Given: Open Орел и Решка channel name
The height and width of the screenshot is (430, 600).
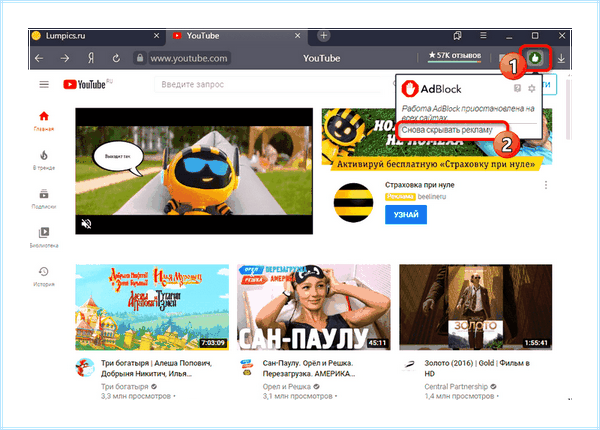Looking at the screenshot, I should [287, 386].
